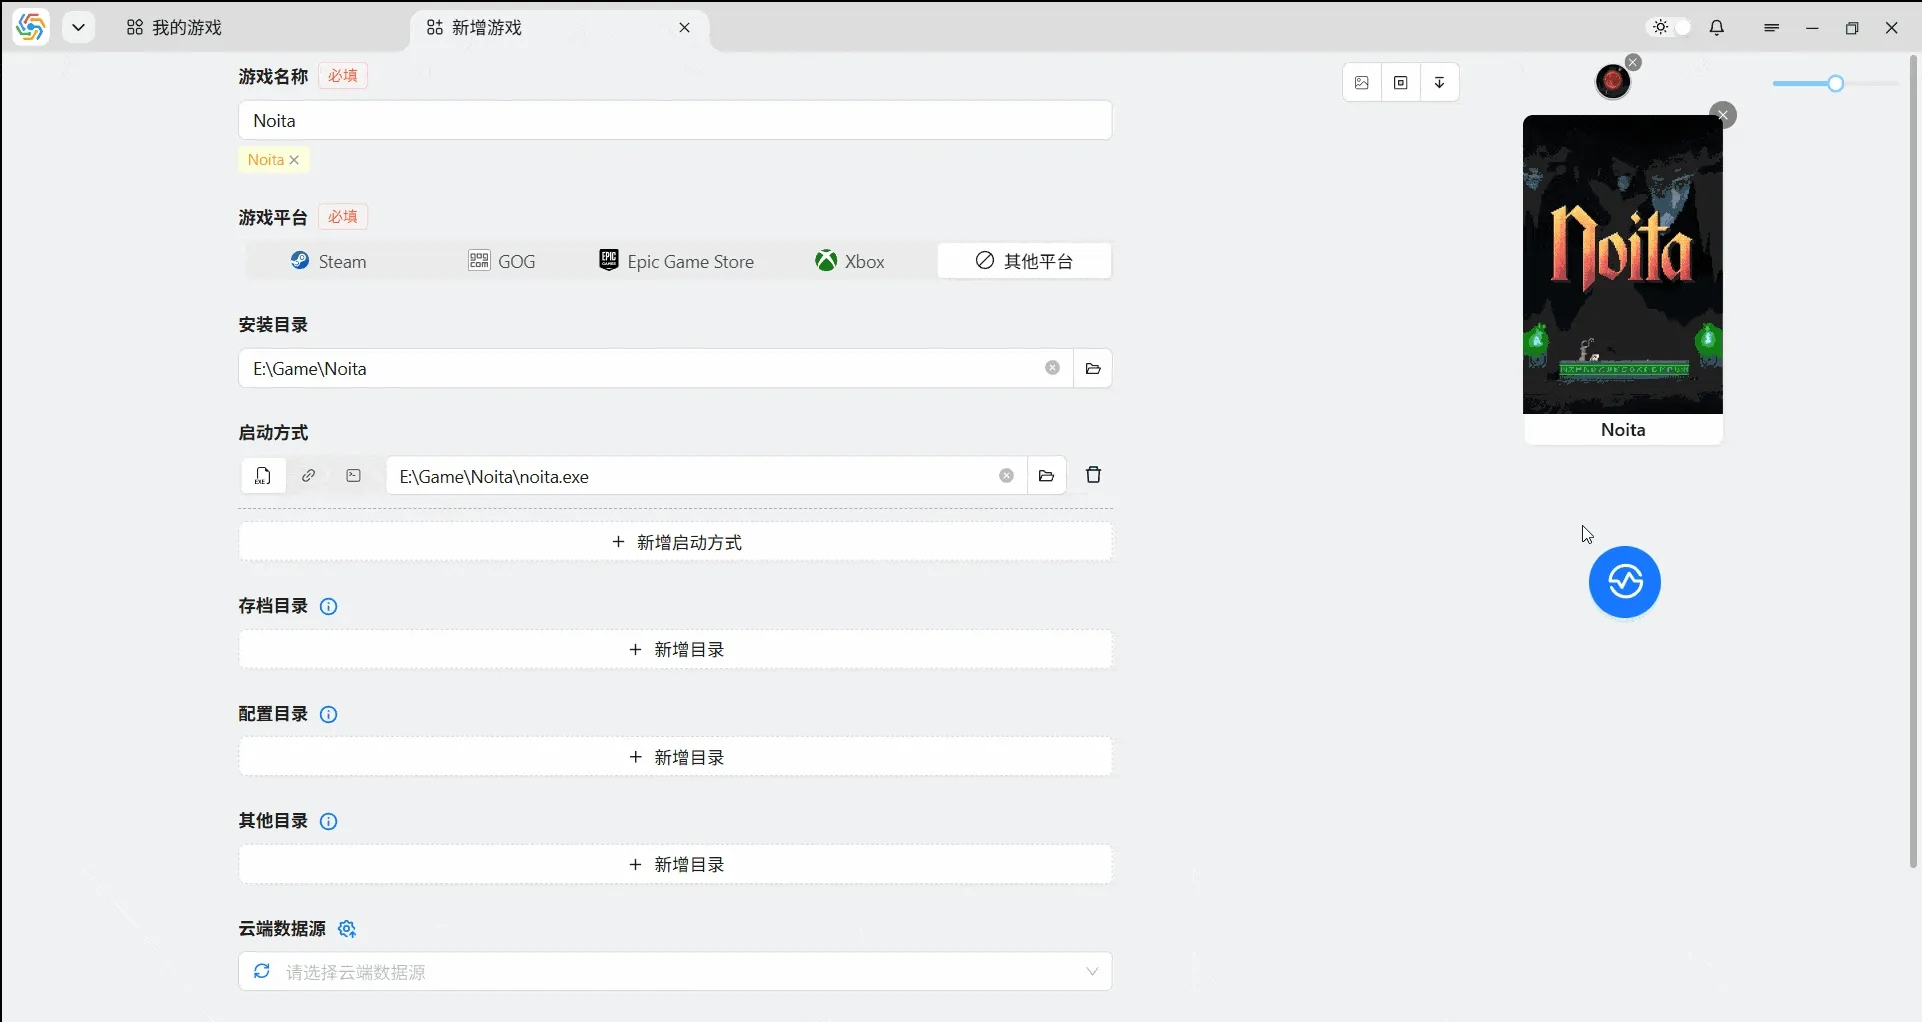This screenshot has width=1922, height=1022.
Task: Click 新增目录 under 配置目录
Action: pyautogui.click(x=676, y=758)
